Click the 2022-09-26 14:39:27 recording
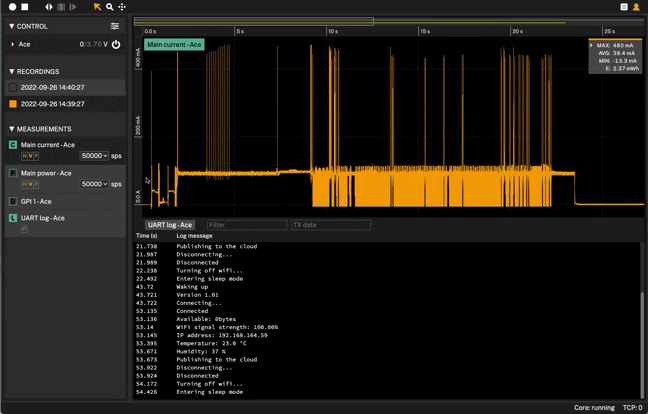Image resolution: width=648 pixels, height=414 pixels. [x=52, y=104]
